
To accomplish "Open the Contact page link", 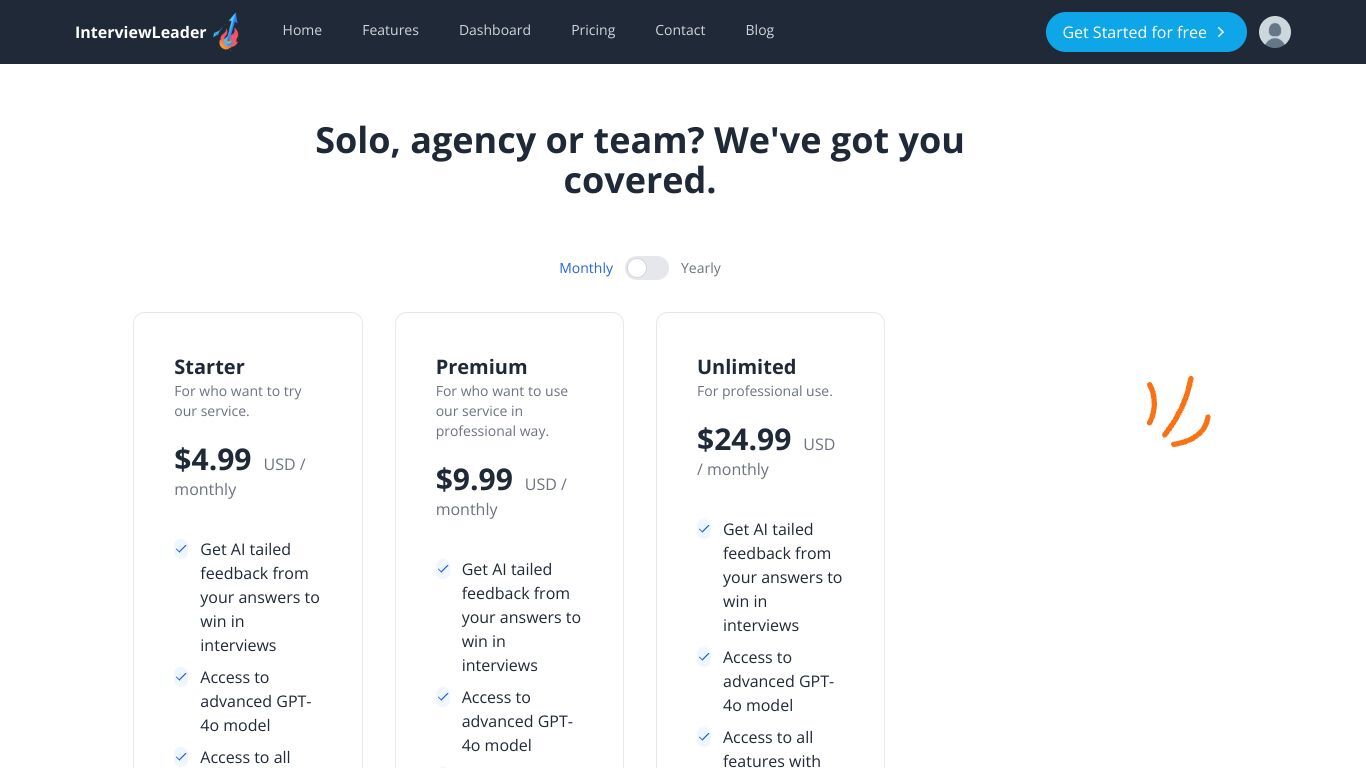I will [x=680, y=30].
